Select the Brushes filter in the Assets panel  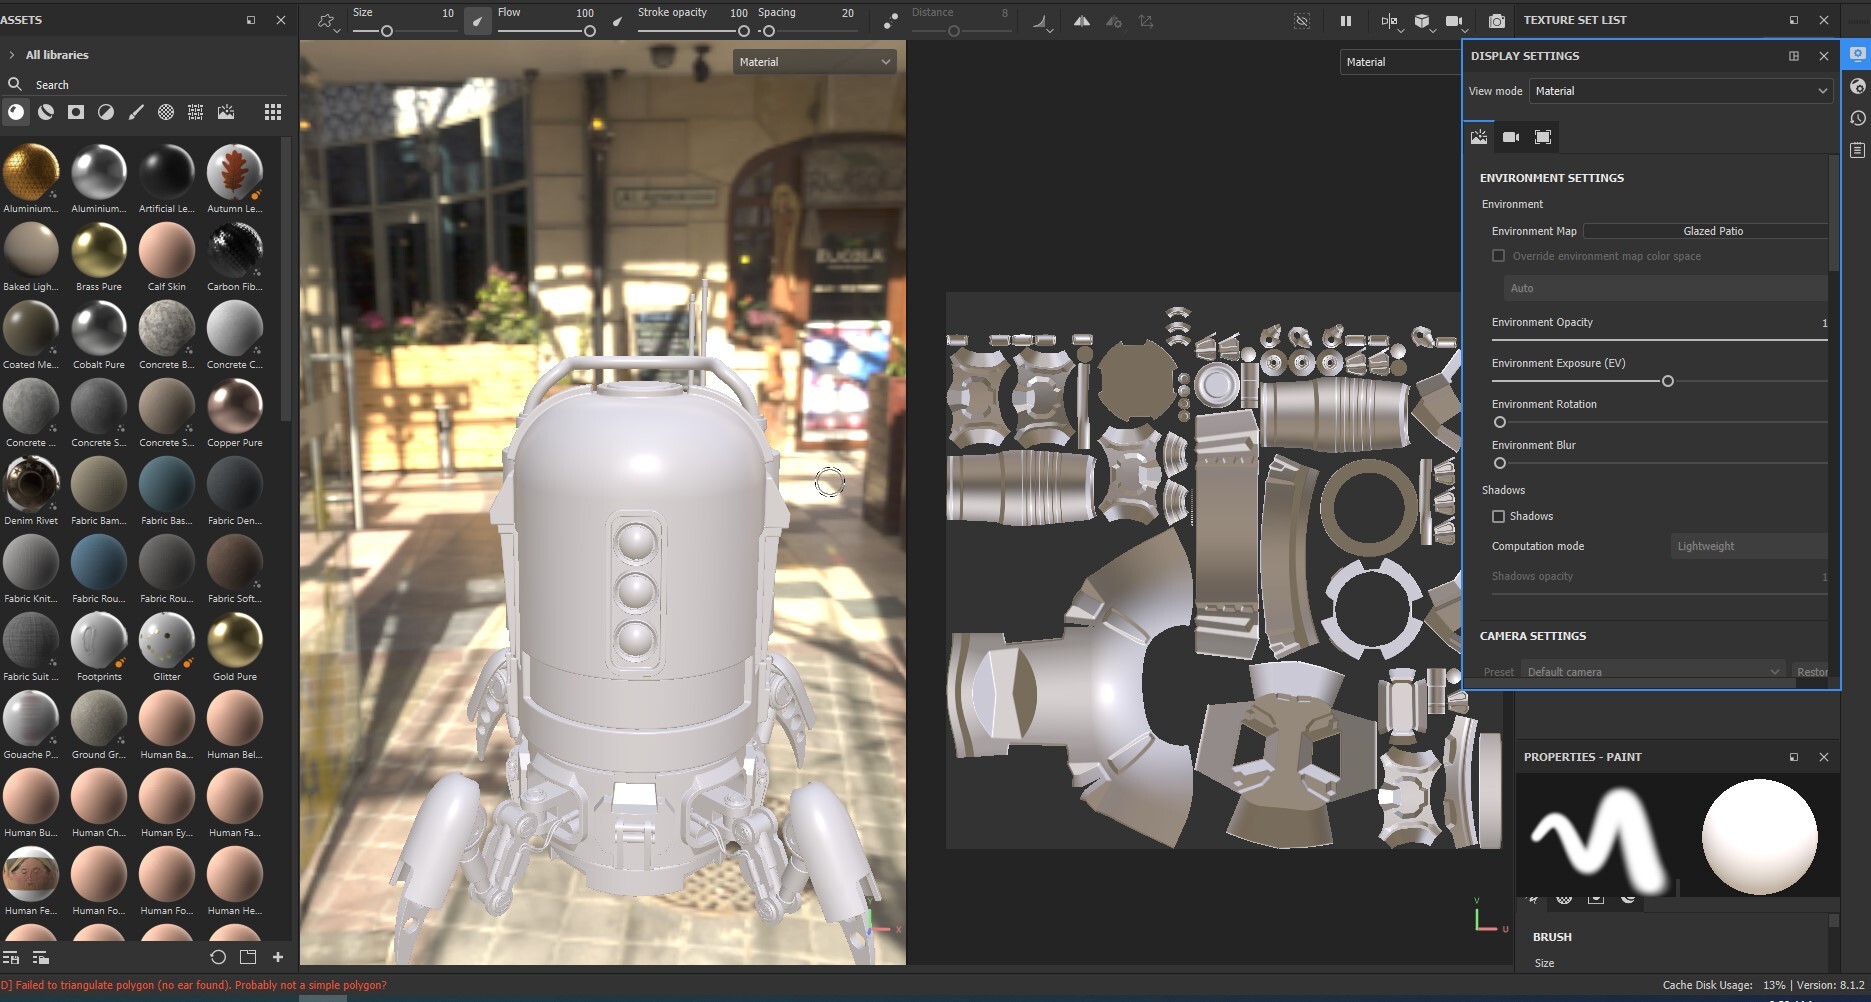click(137, 112)
